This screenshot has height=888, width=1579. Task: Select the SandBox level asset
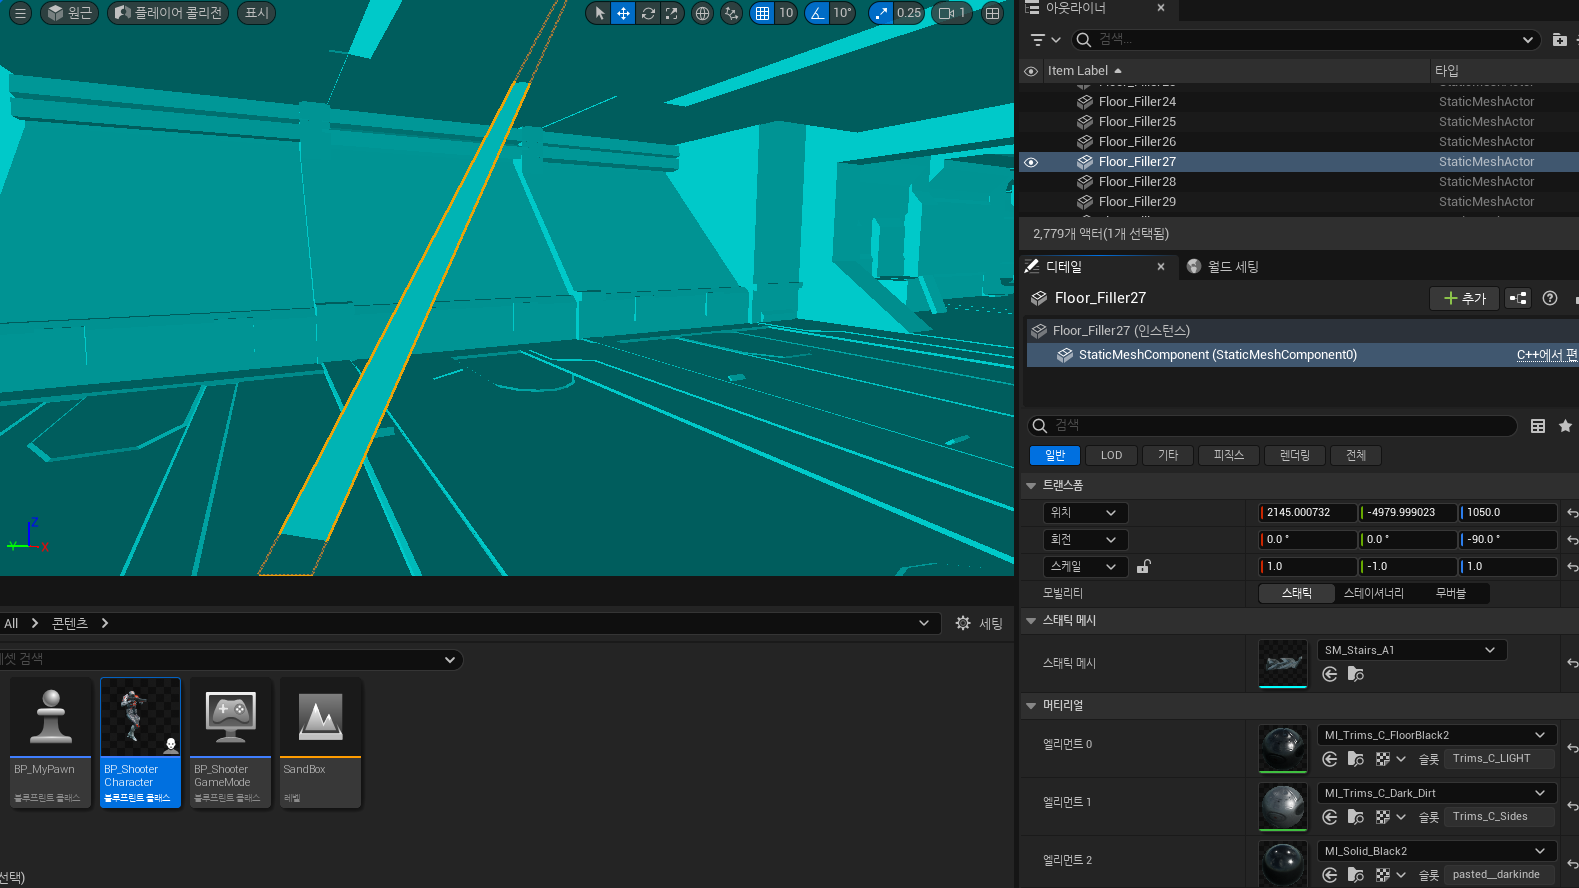click(x=321, y=742)
